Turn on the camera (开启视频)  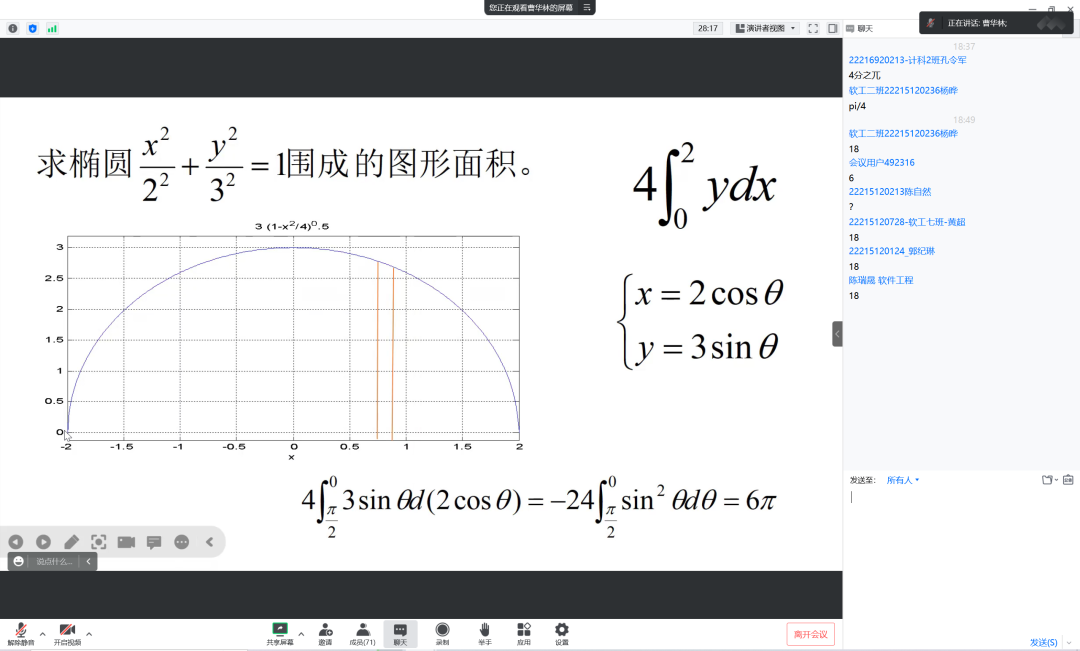[67, 631]
